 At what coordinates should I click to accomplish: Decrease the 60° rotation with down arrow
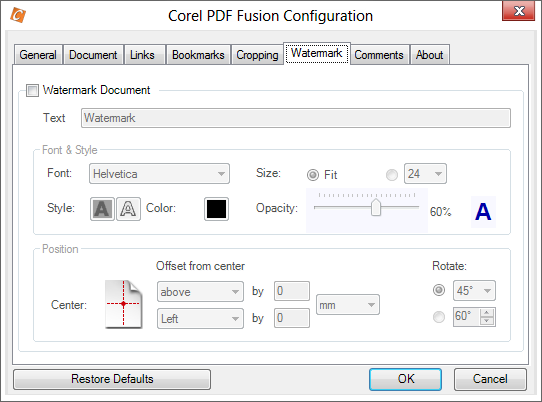pyautogui.click(x=487, y=321)
